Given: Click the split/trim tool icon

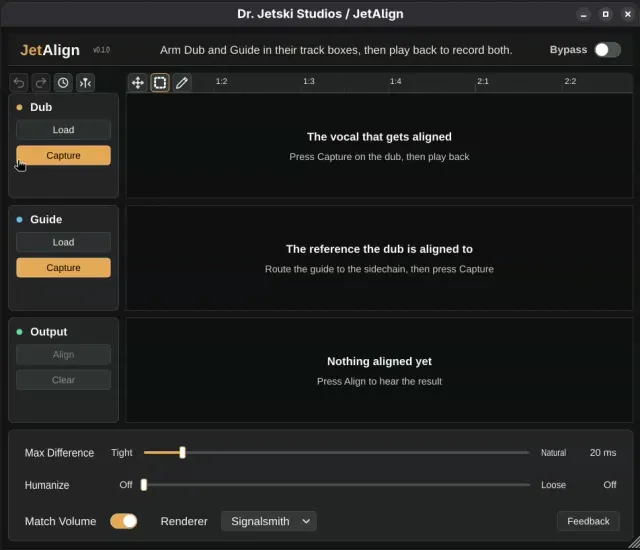Looking at the screenshot, I should pos(85,83).
